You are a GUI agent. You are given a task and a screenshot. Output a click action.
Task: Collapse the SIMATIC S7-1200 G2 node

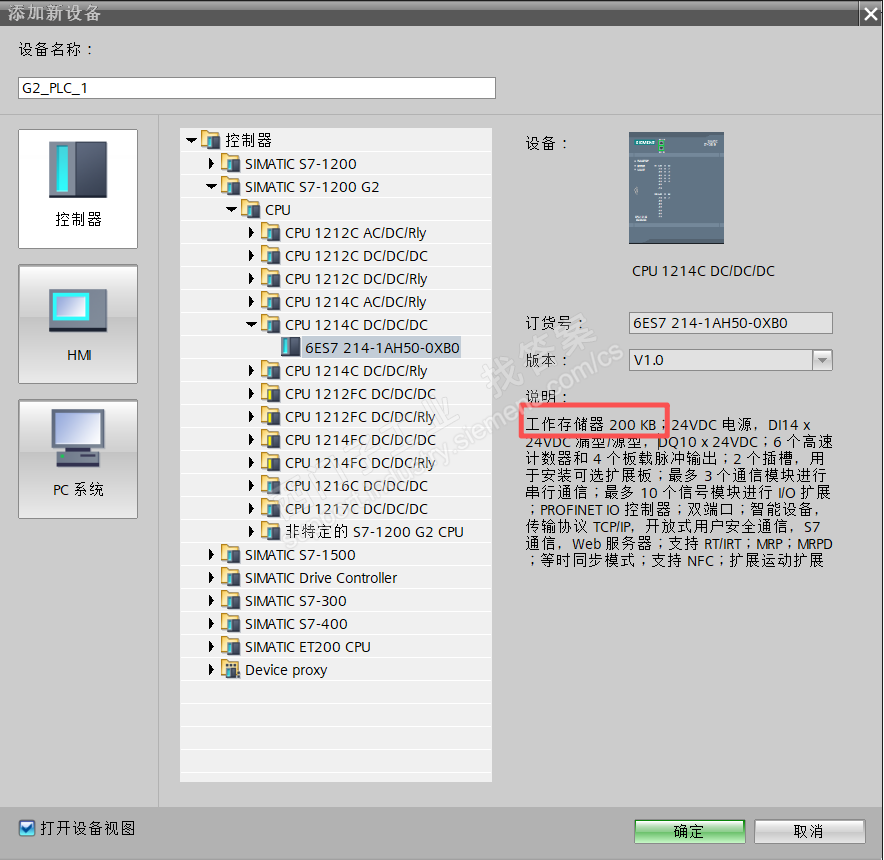pyautogui.click(x=212, y=186)
